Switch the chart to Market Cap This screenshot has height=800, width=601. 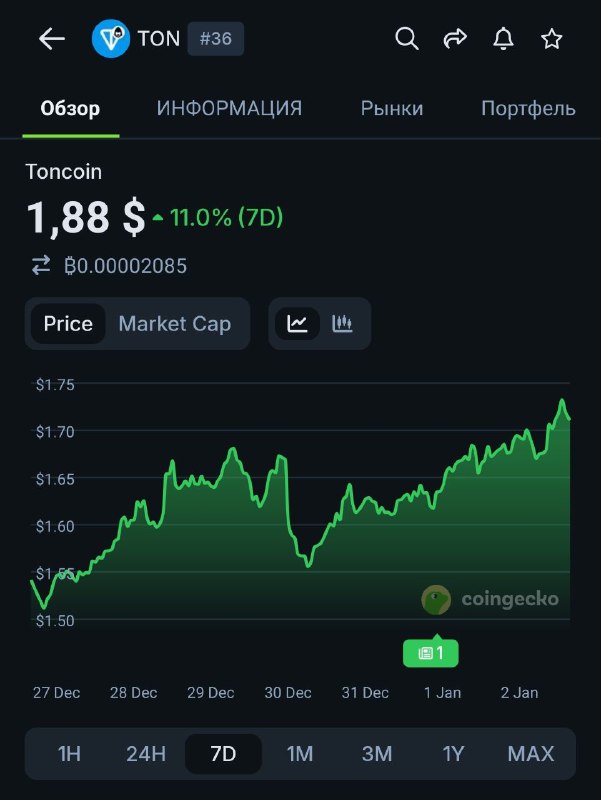(174, 323)
